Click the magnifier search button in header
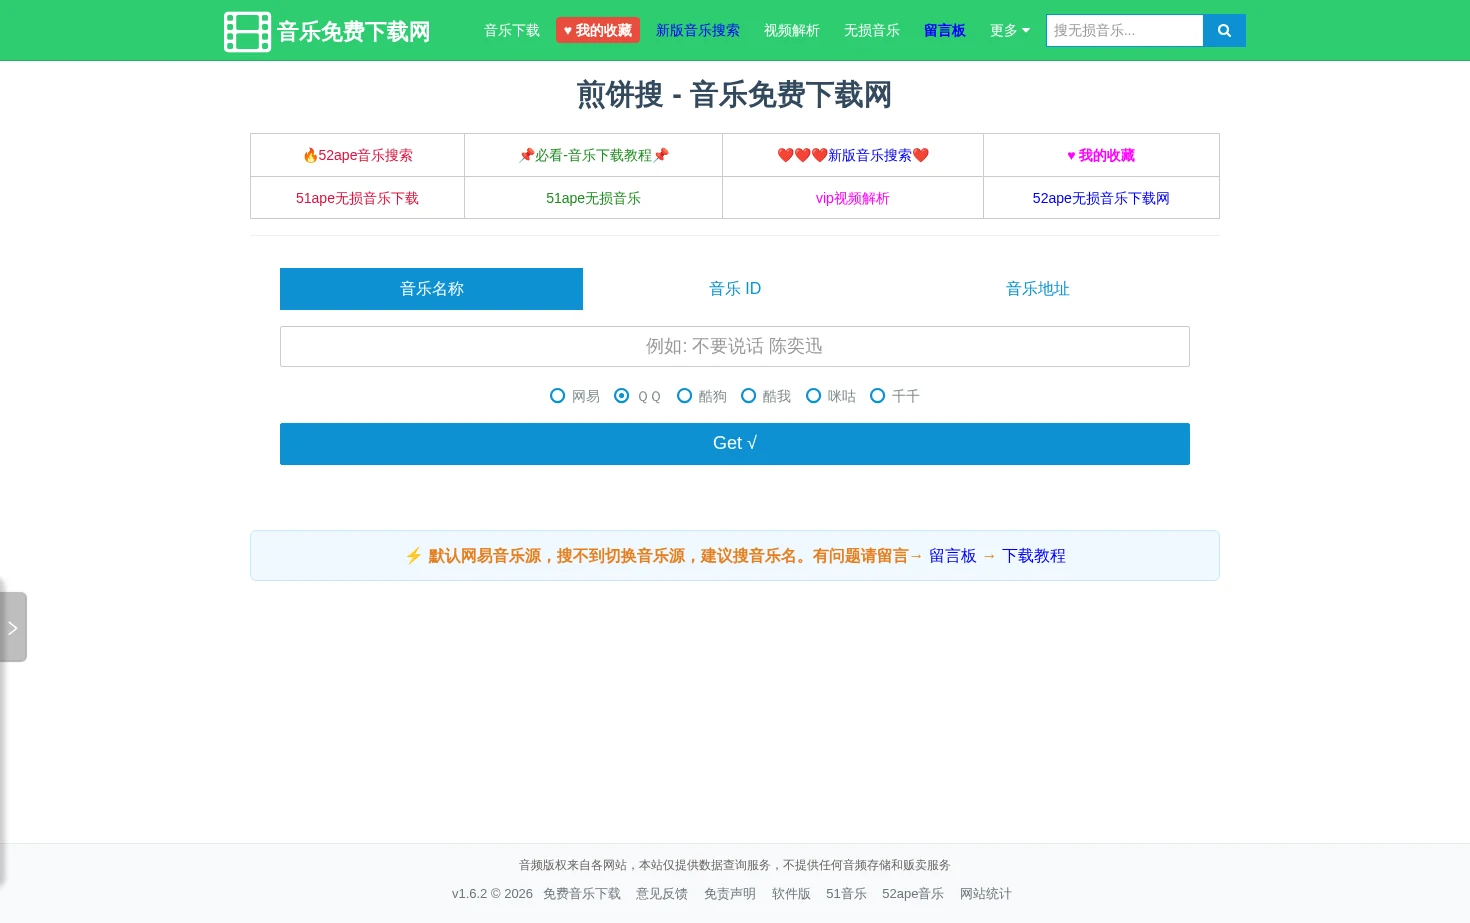 pyautogui.click(x=1224, y=31)
